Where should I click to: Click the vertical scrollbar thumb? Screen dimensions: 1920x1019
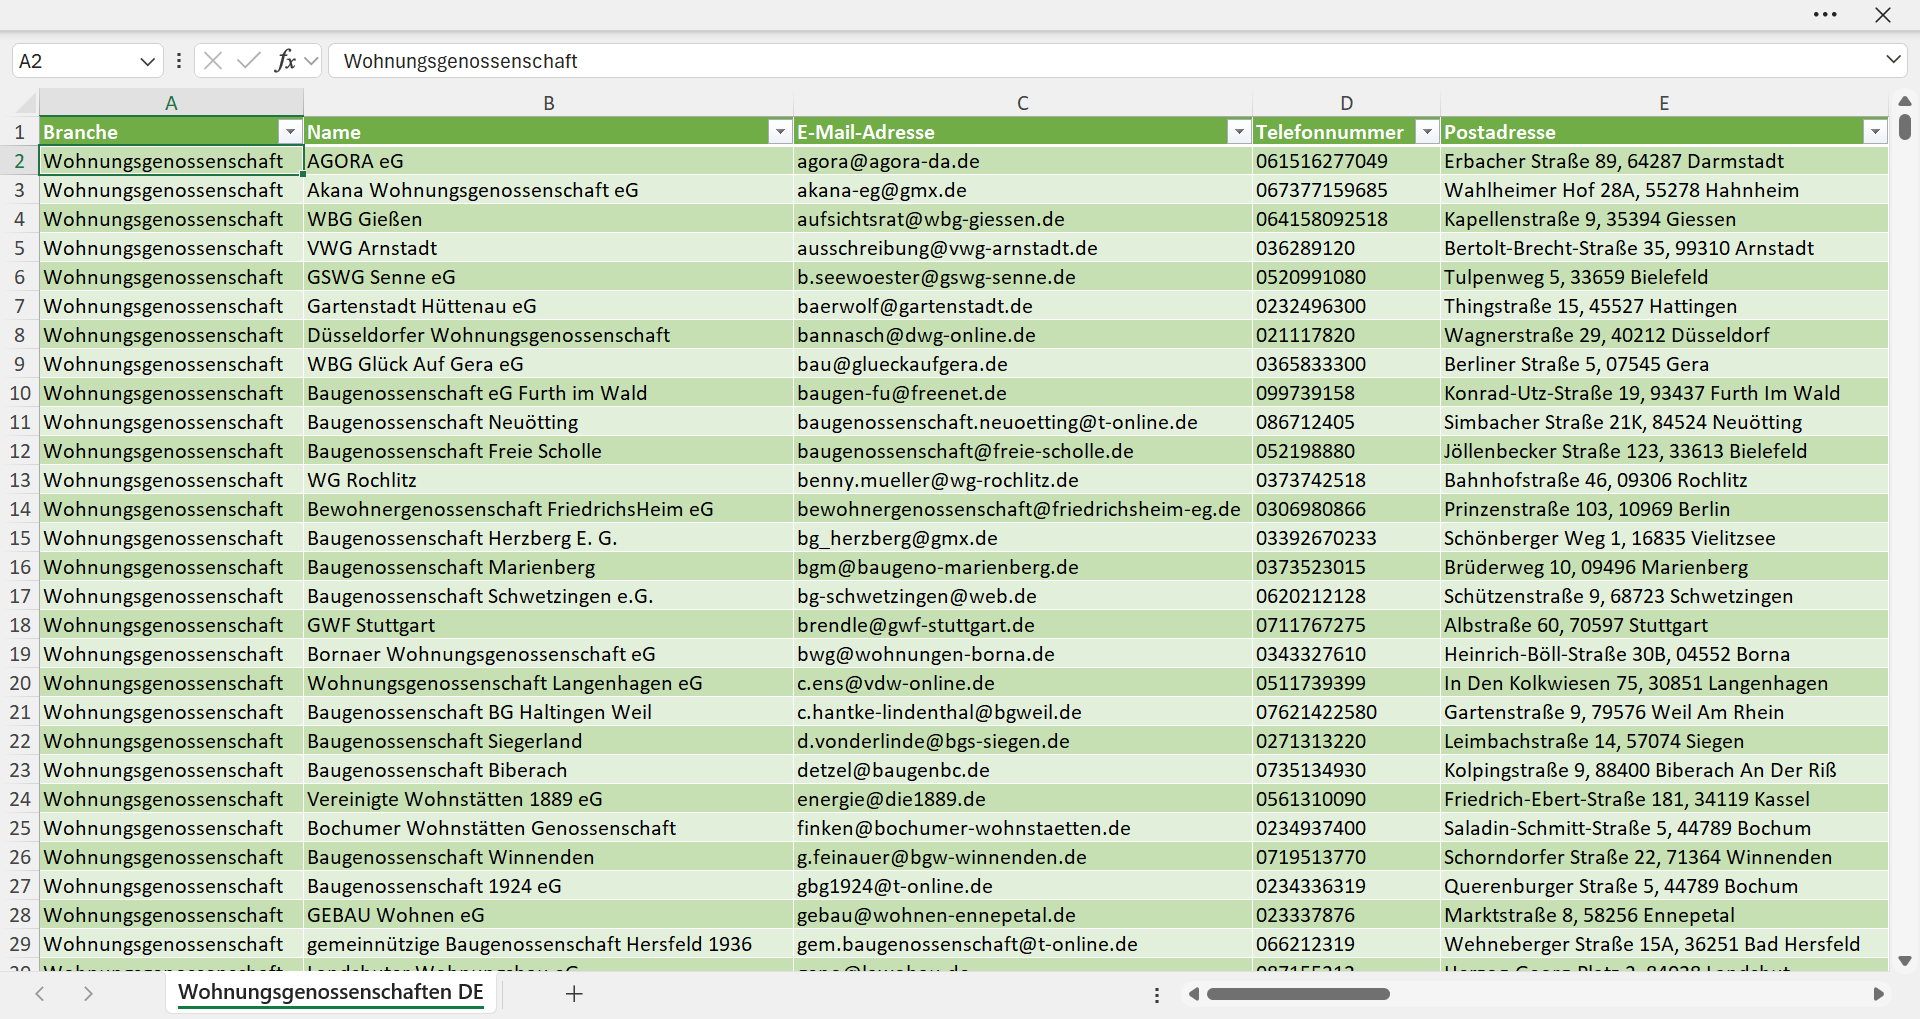(1904, 127)
